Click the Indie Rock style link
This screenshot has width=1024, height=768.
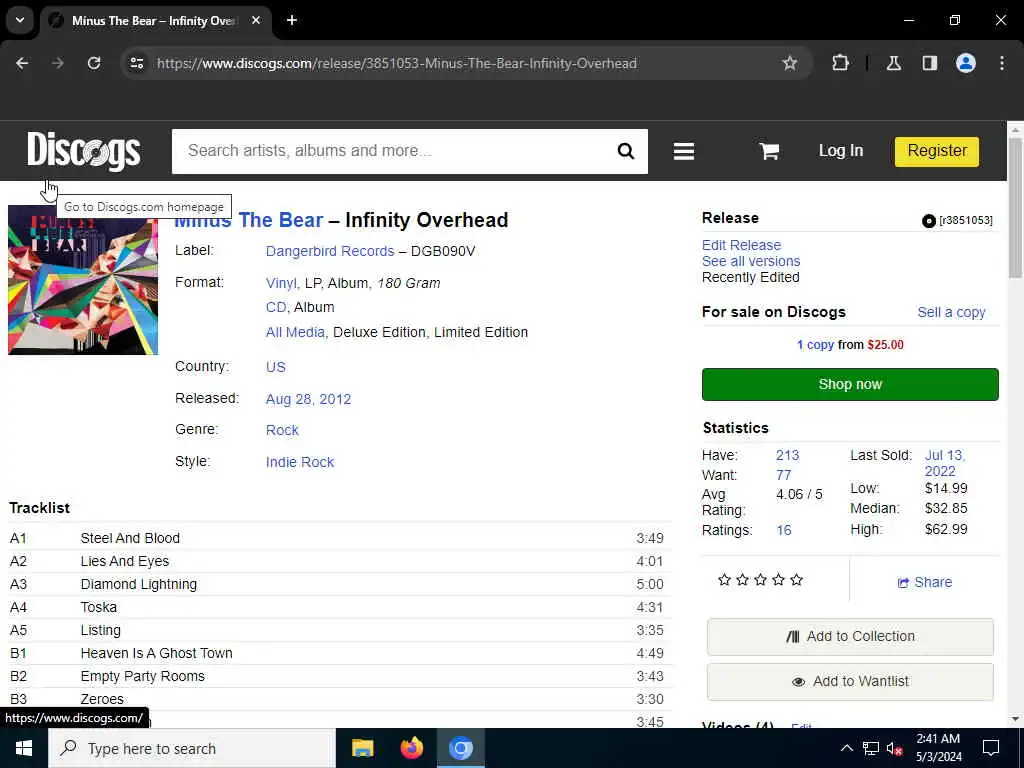pos(300,462)
